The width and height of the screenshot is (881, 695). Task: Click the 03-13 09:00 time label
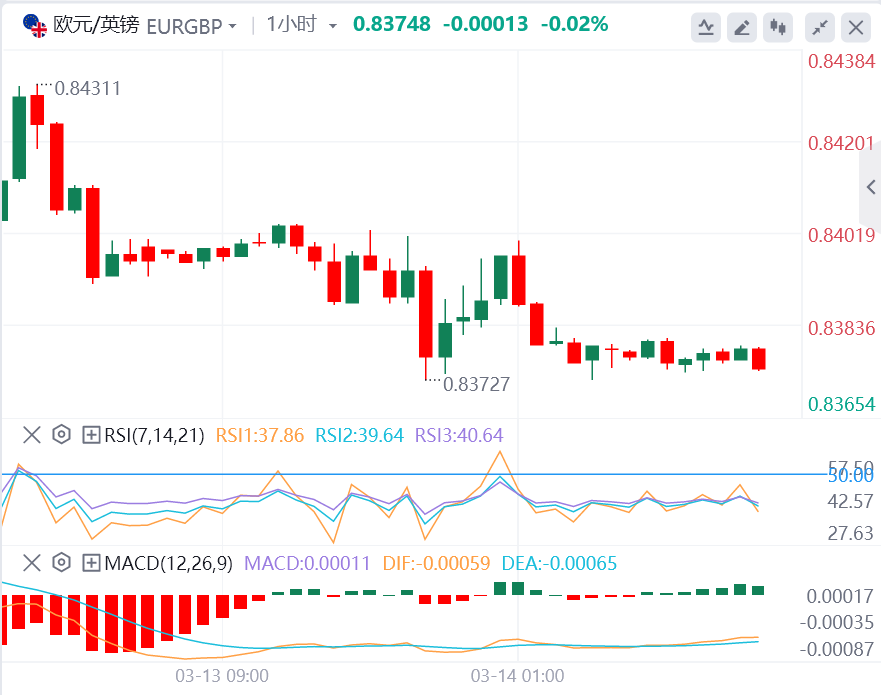tap(222, 675)
